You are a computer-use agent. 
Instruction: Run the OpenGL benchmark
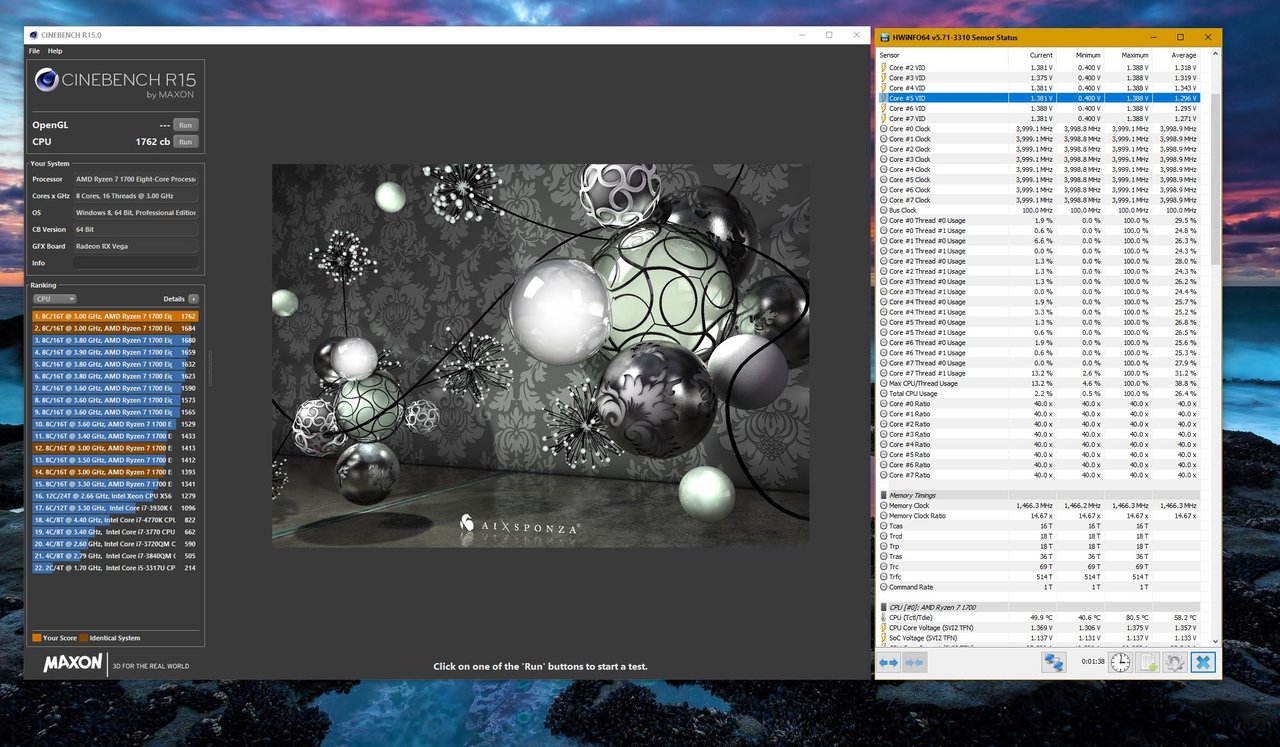184,125
